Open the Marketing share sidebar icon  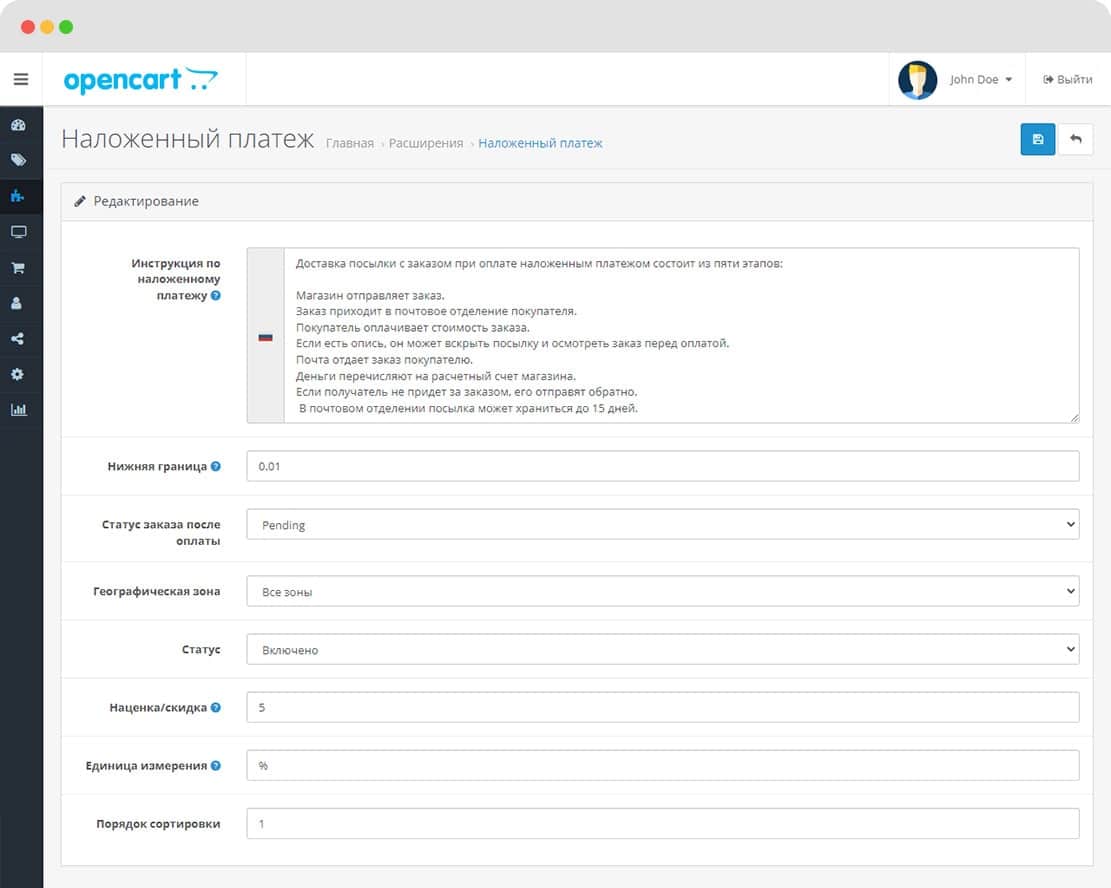coord(18,338)
